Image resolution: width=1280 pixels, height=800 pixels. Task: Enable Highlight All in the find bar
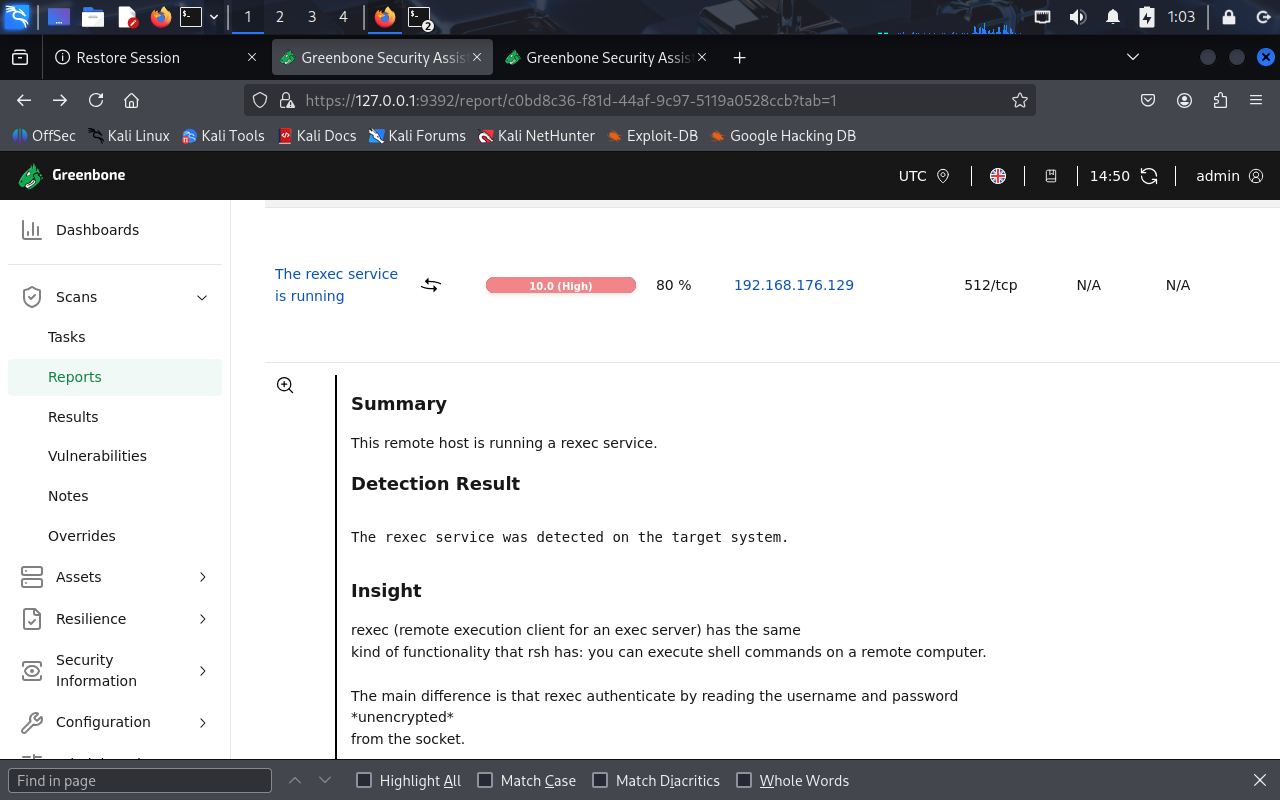pos(364,780)
